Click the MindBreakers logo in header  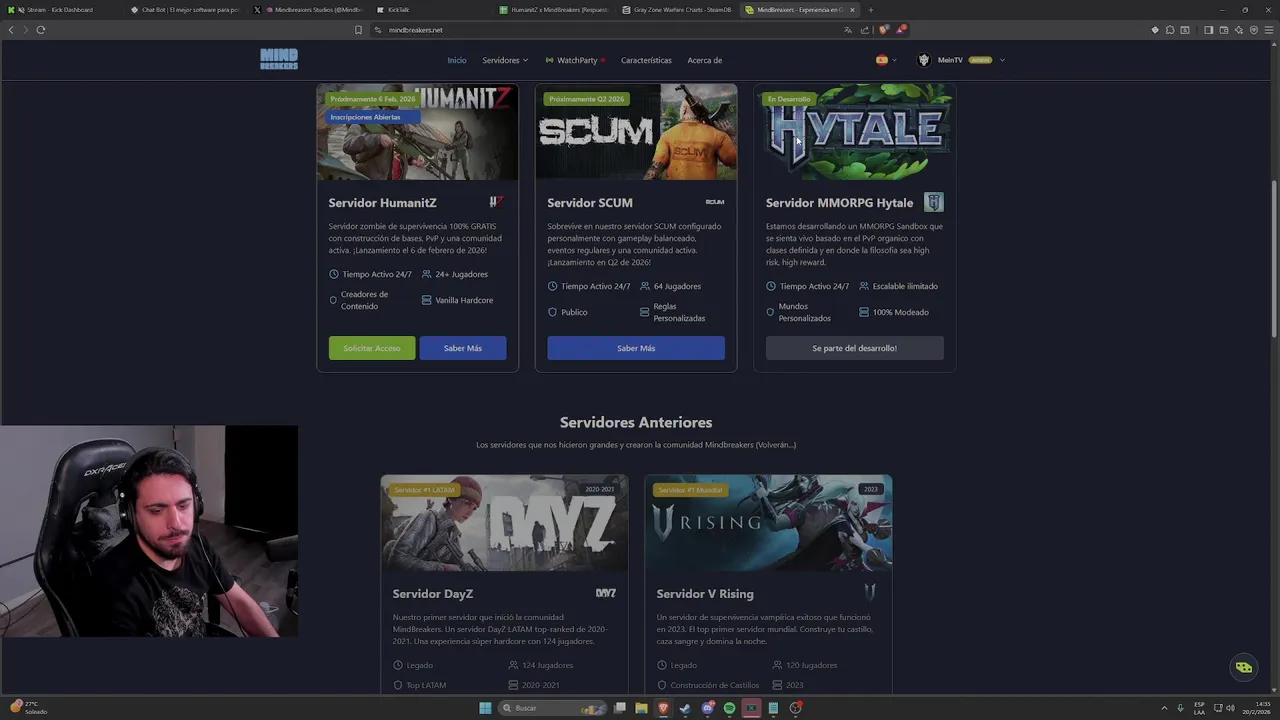pos(279,59)
